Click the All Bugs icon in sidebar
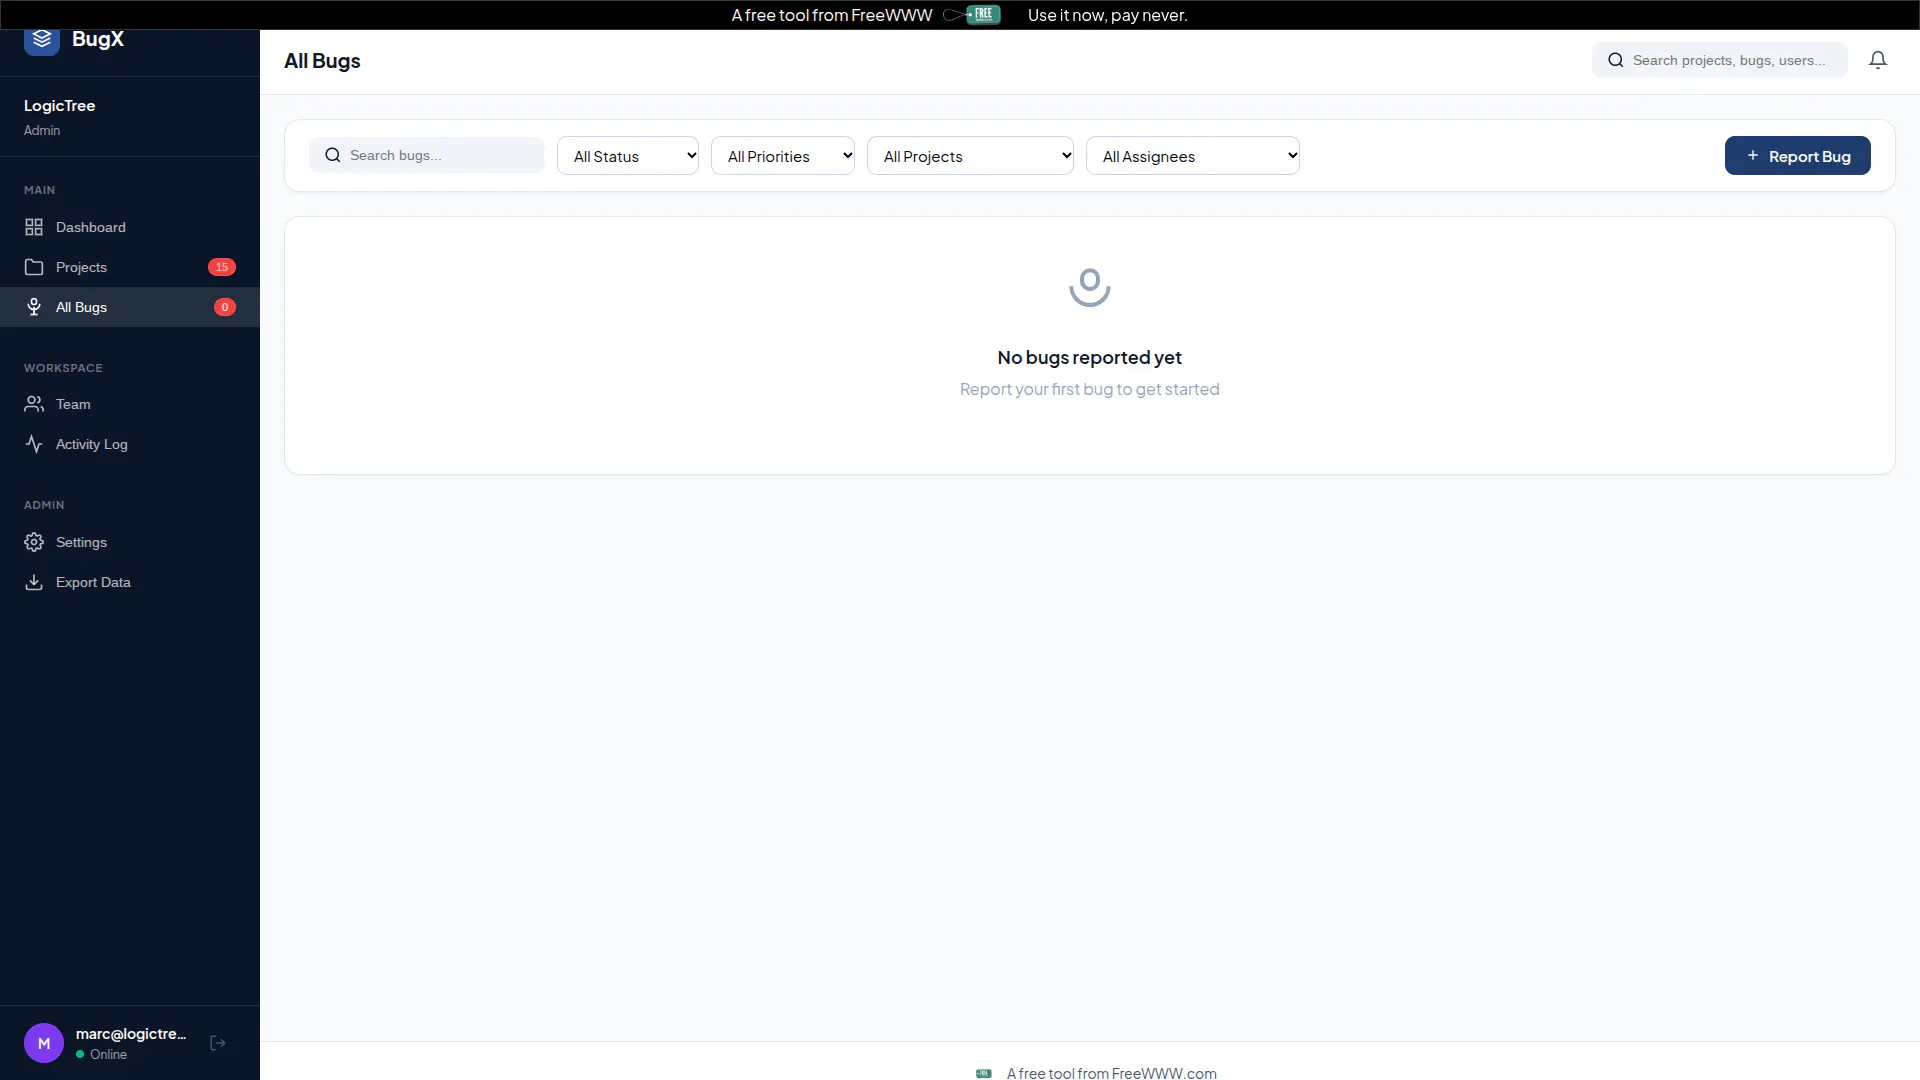 point(34,307)
